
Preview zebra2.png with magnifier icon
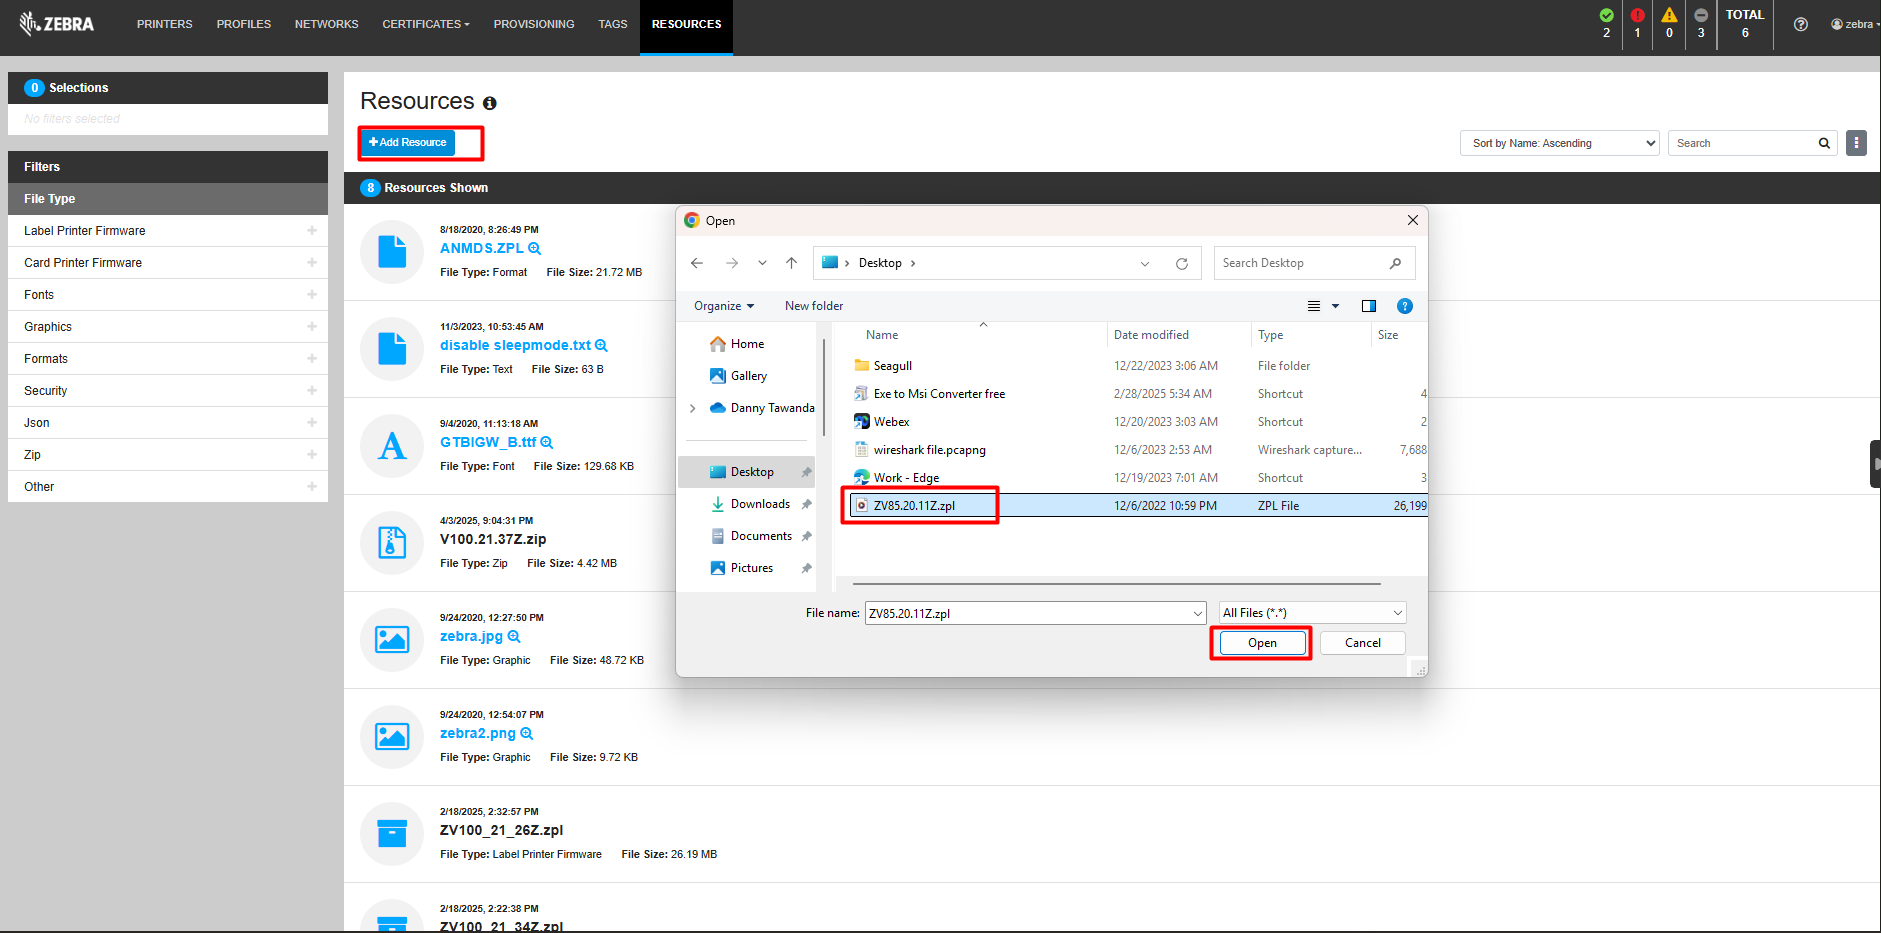527,733
